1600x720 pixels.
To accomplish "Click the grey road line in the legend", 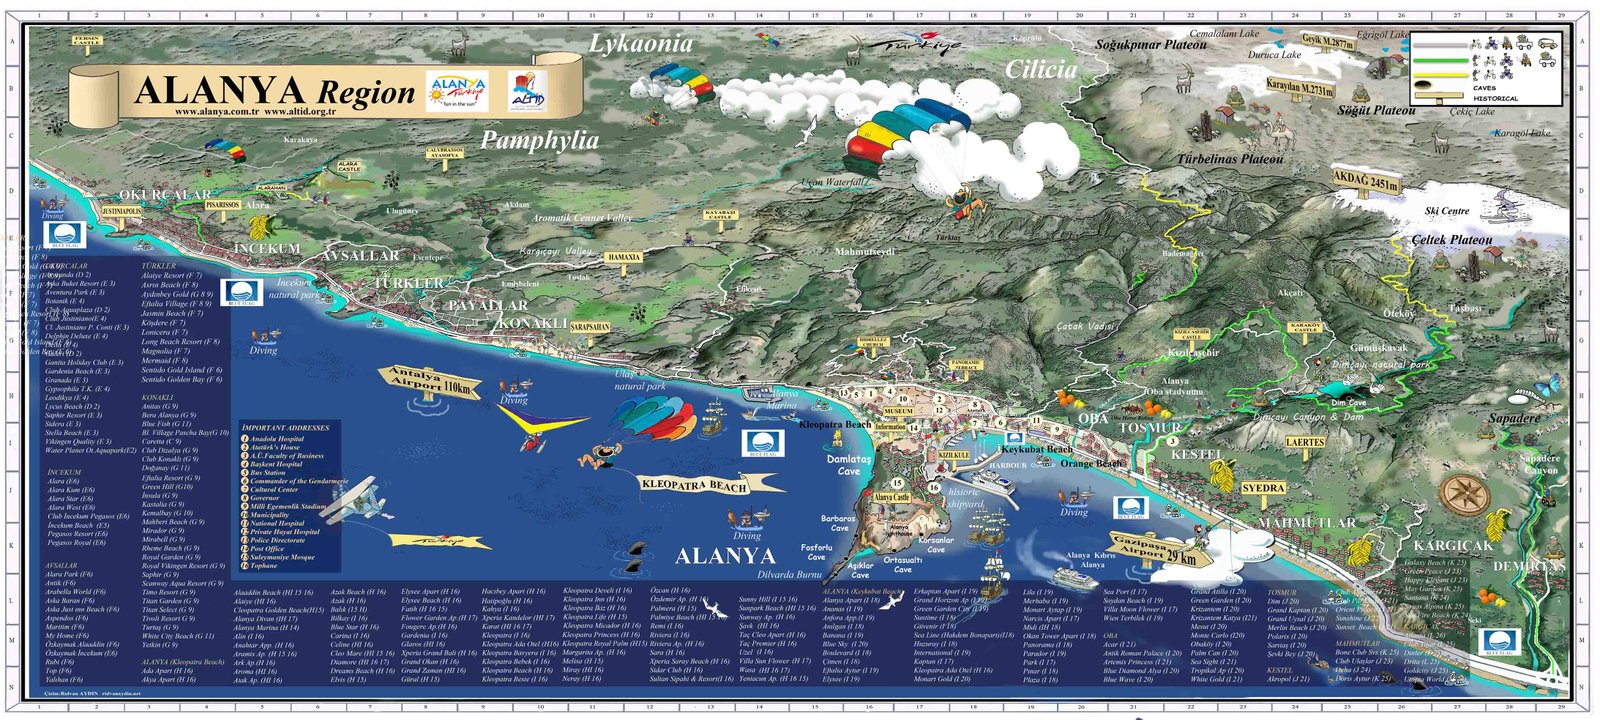I will click(x=1440, y=47).
